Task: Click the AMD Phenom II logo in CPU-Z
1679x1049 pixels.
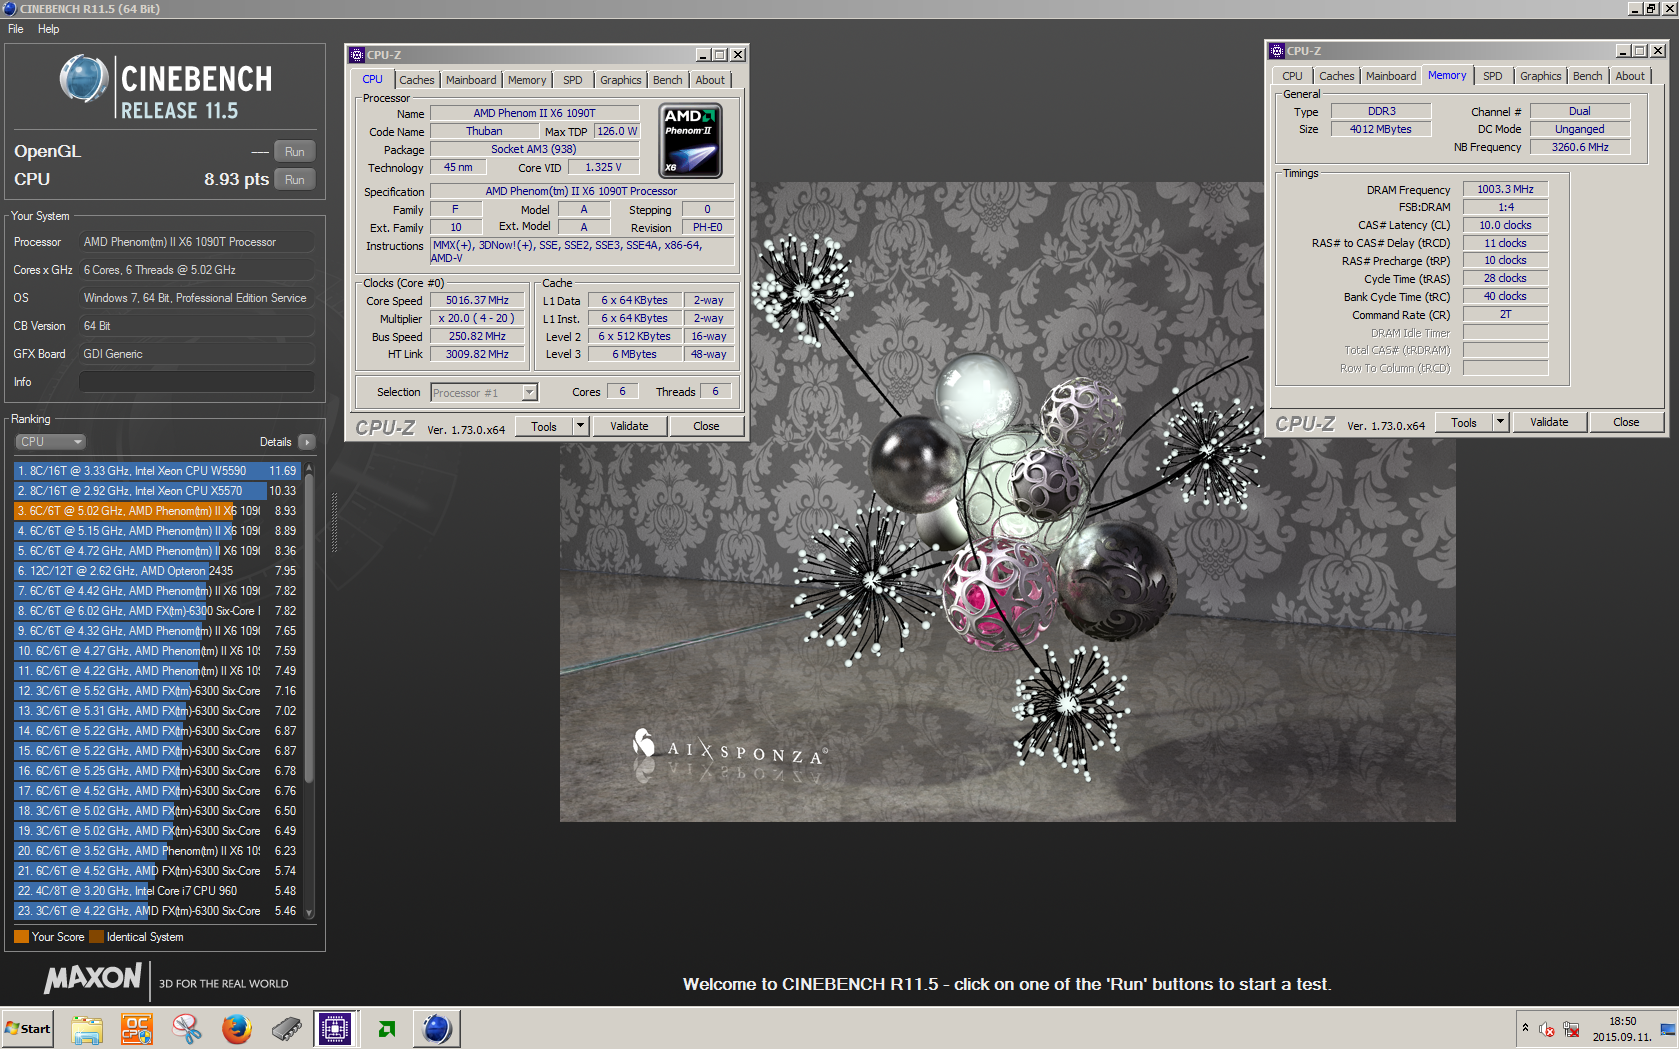Action: [x=690, y=142]
